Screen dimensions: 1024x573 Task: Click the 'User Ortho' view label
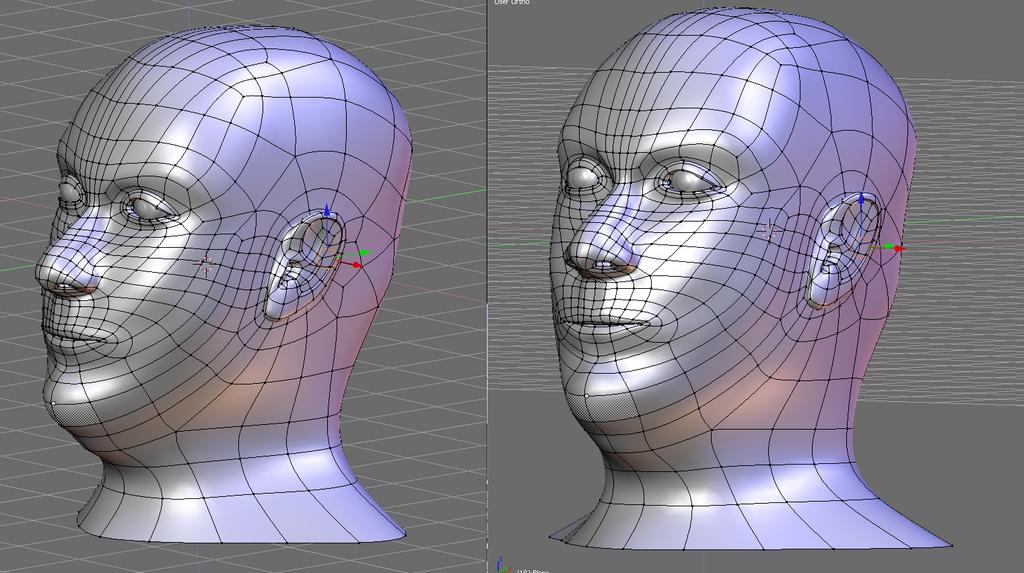(512, 3)
